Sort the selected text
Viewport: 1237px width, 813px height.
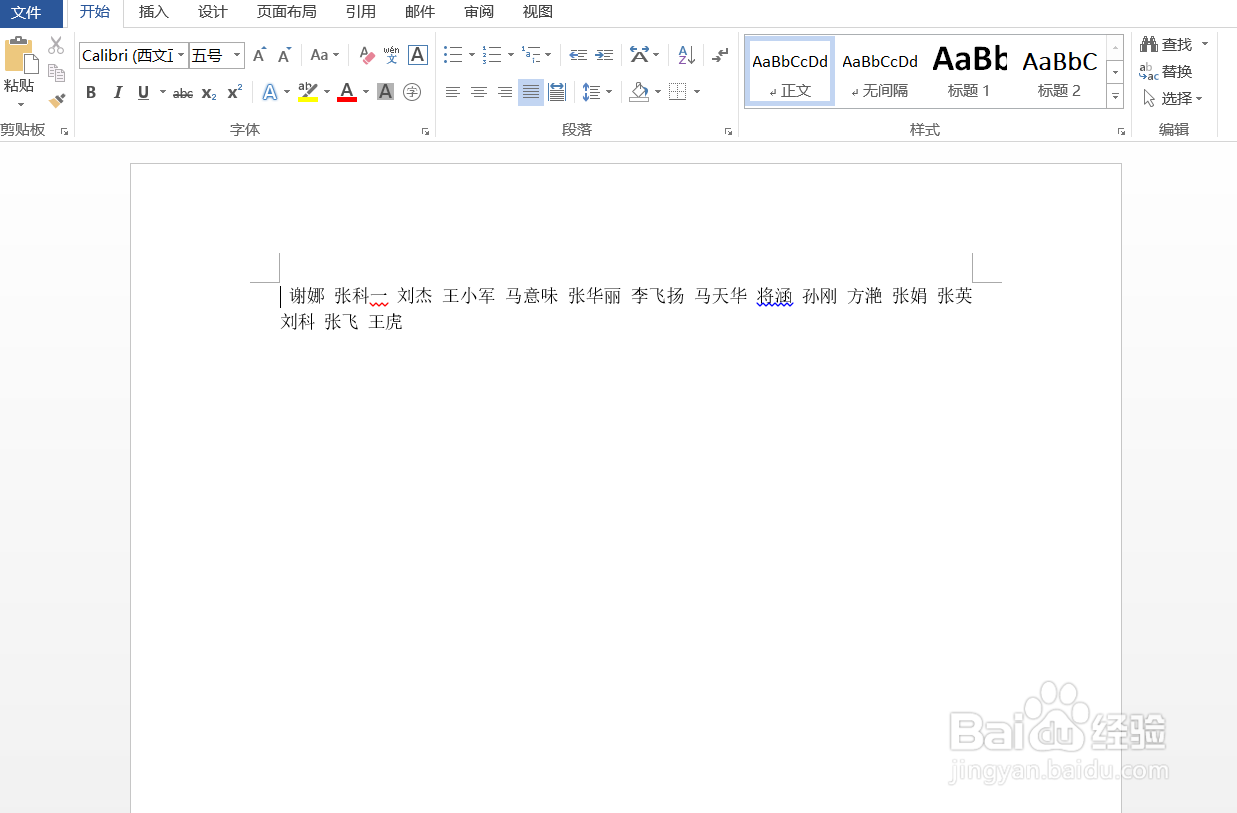tap(685, 55)
